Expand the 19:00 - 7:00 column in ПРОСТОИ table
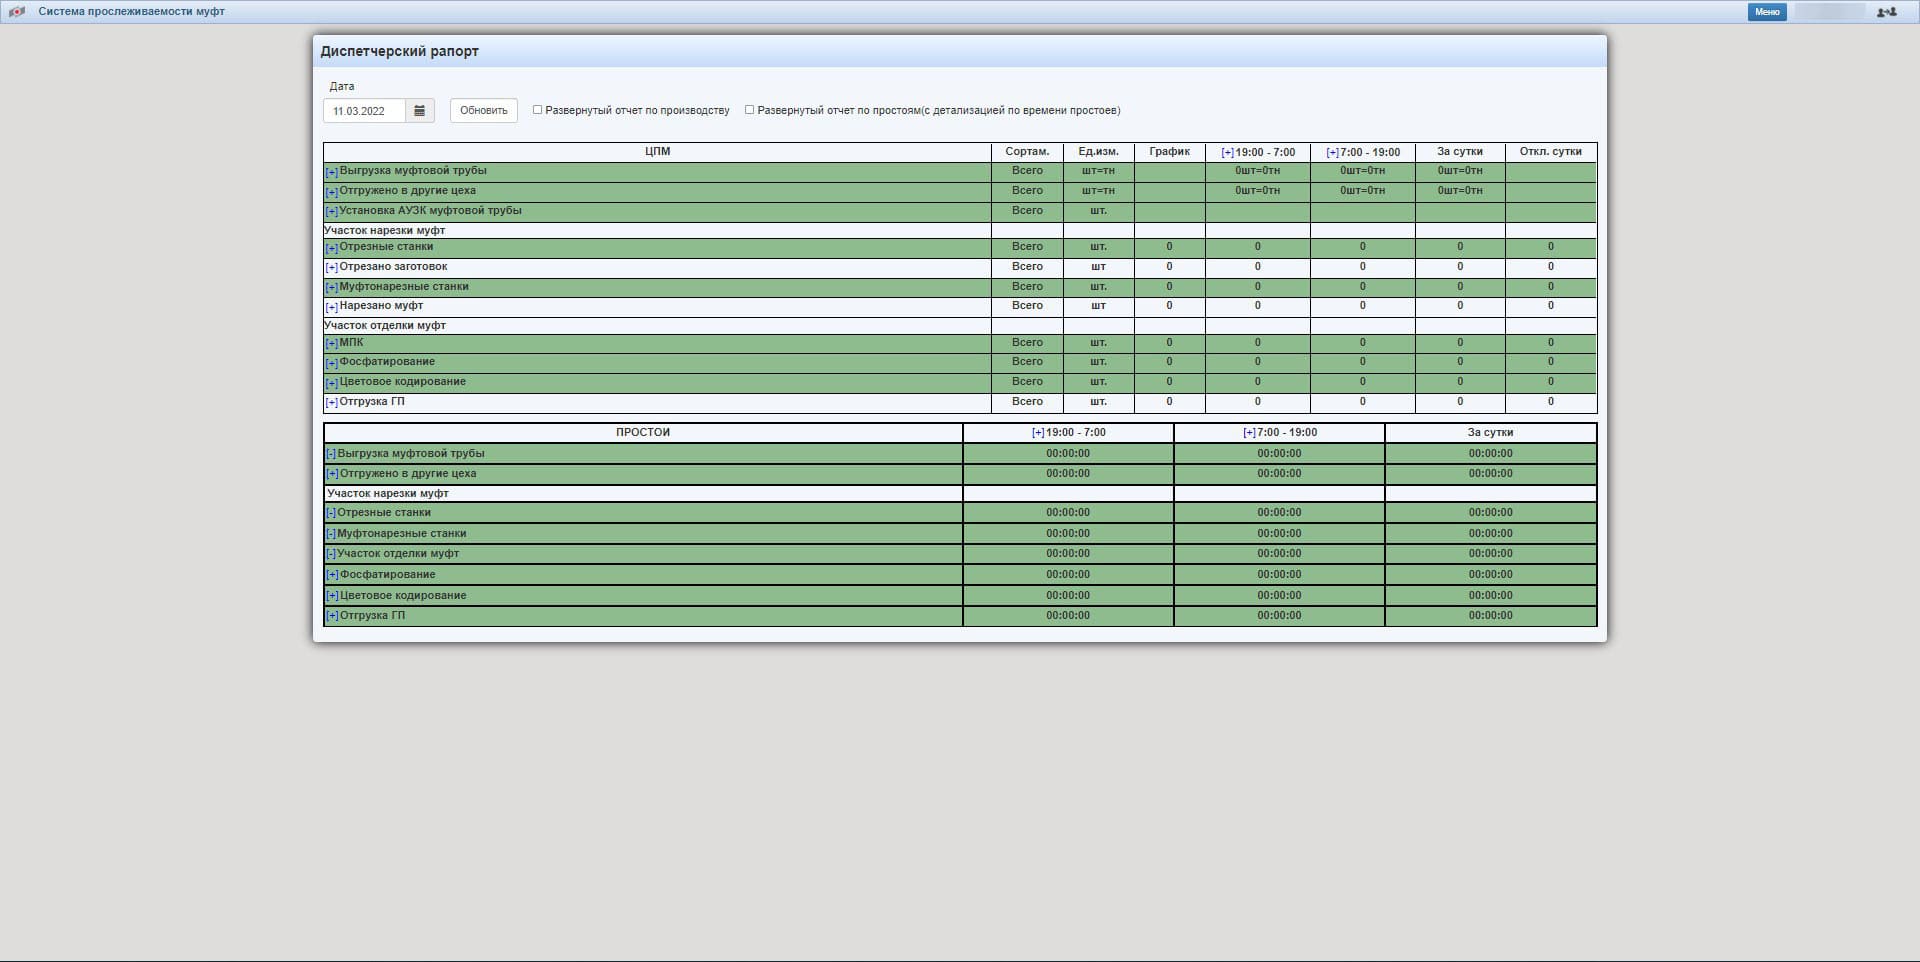 pyautogui.click(x=1038, y=433)
